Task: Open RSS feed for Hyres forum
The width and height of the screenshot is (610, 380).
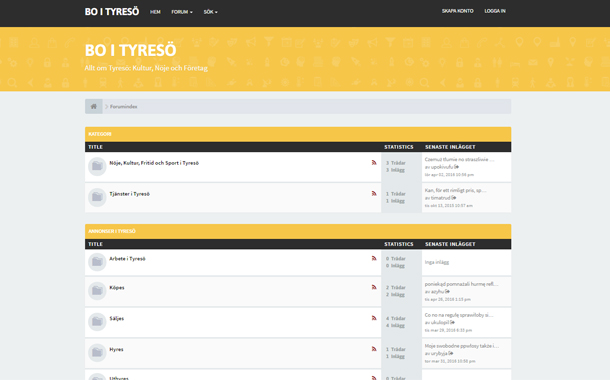Action: point(374,349)
